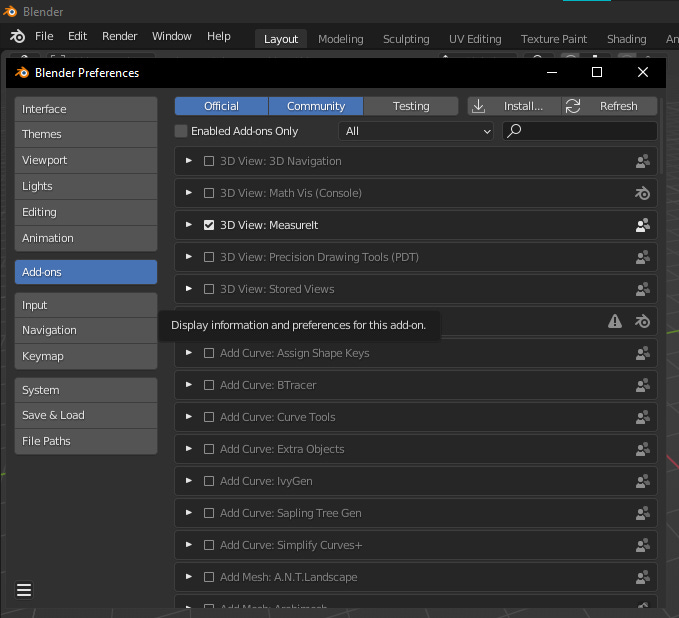Open the Help menu
The image size is (679, 618).
219,36
